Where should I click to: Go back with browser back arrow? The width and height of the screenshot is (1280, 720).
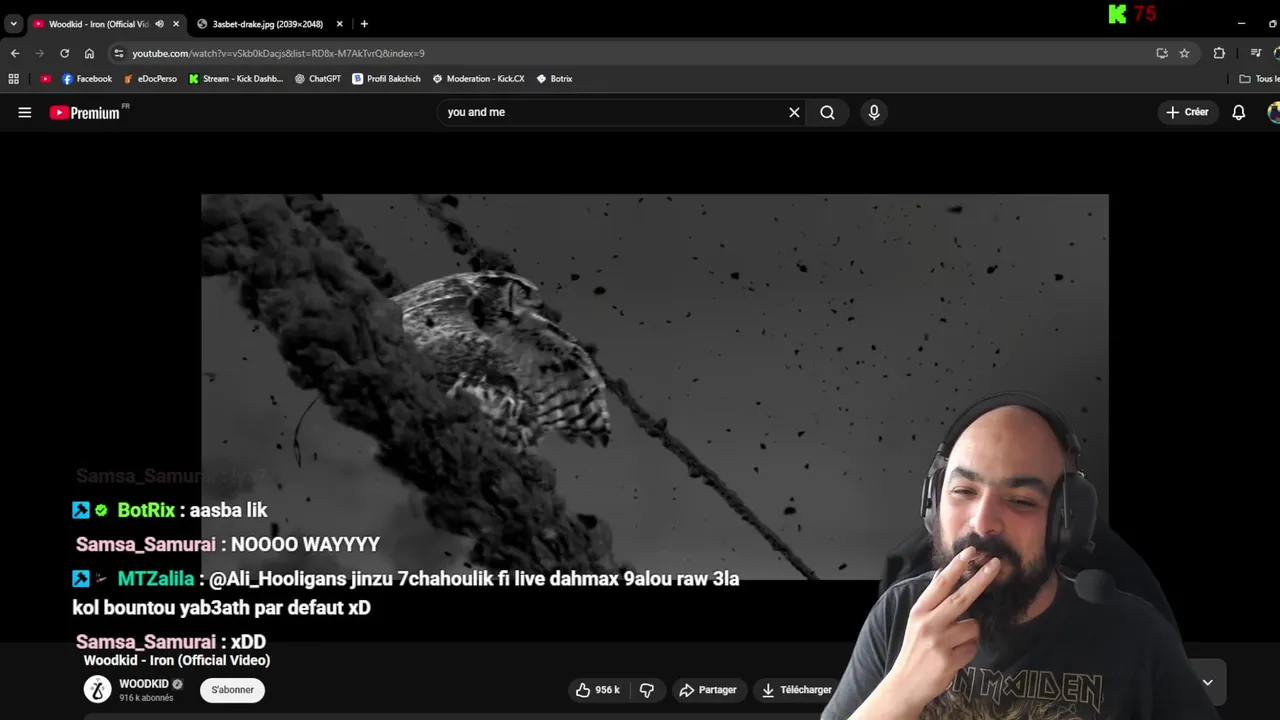tap(15, 53)
